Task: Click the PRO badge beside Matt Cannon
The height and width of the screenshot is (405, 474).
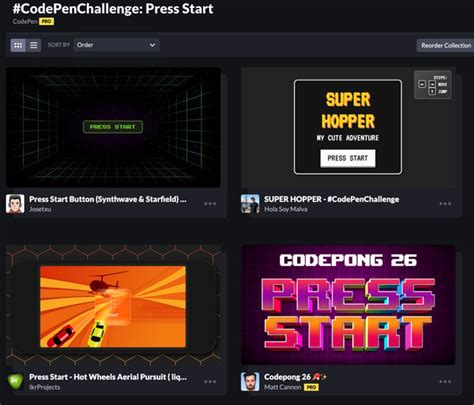Action: (x=311, y=387)
